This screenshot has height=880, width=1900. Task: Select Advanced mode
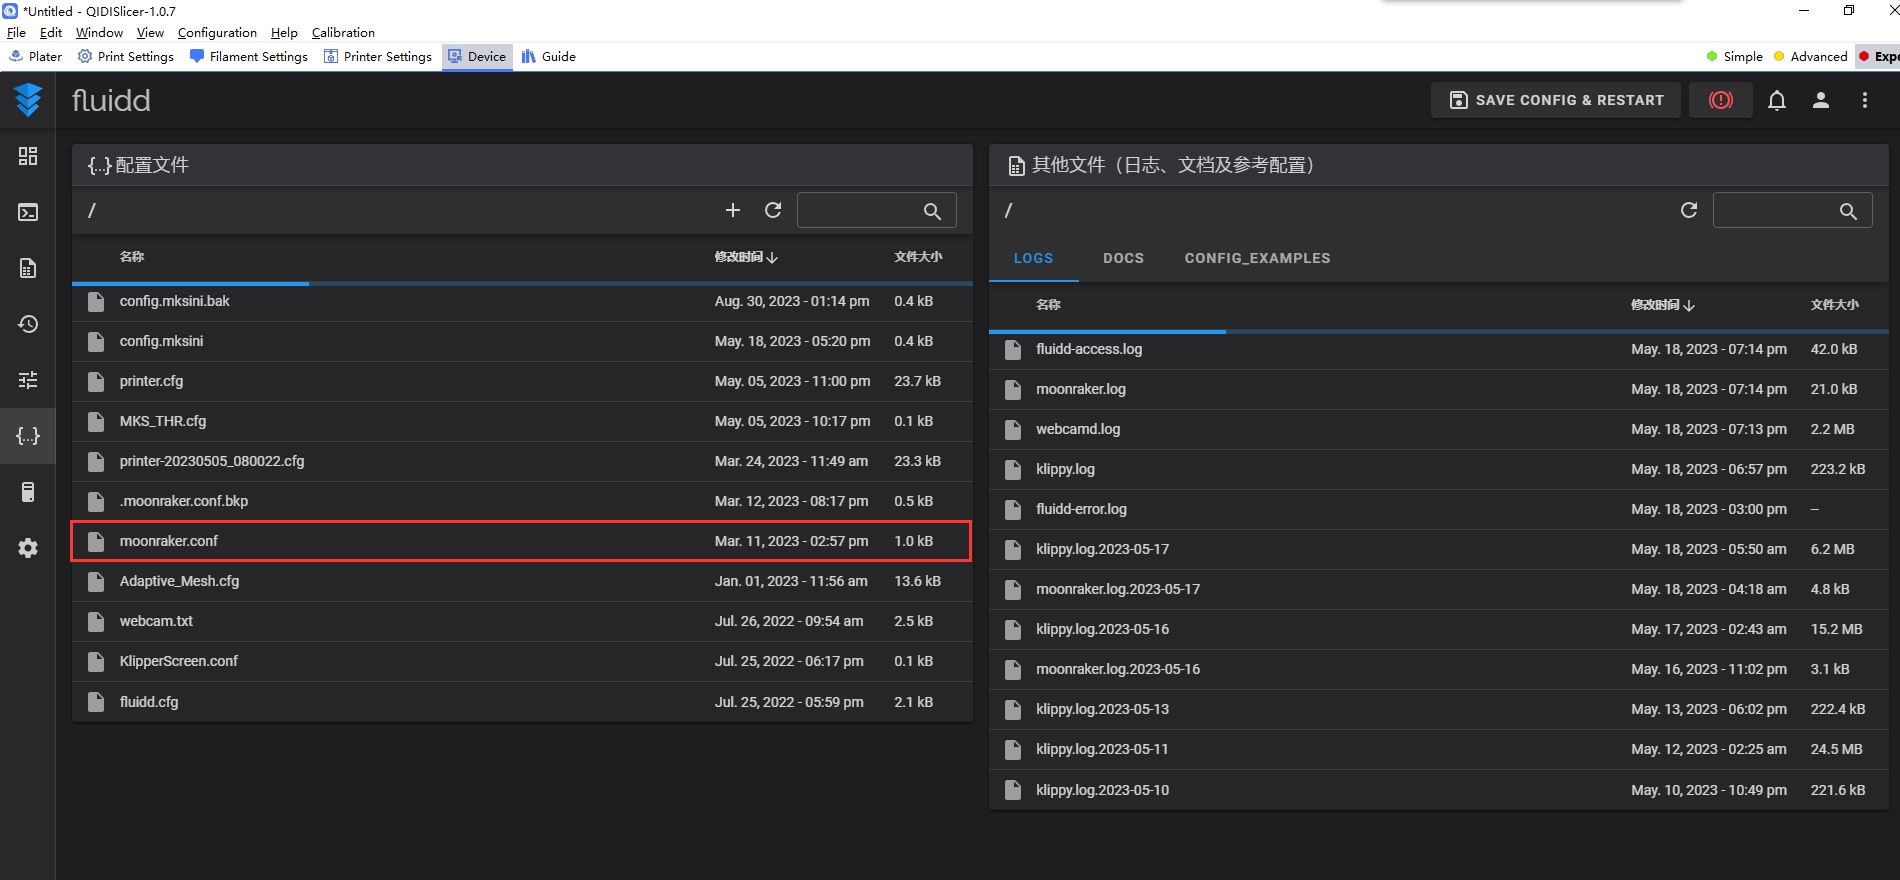click(1811, 57)
